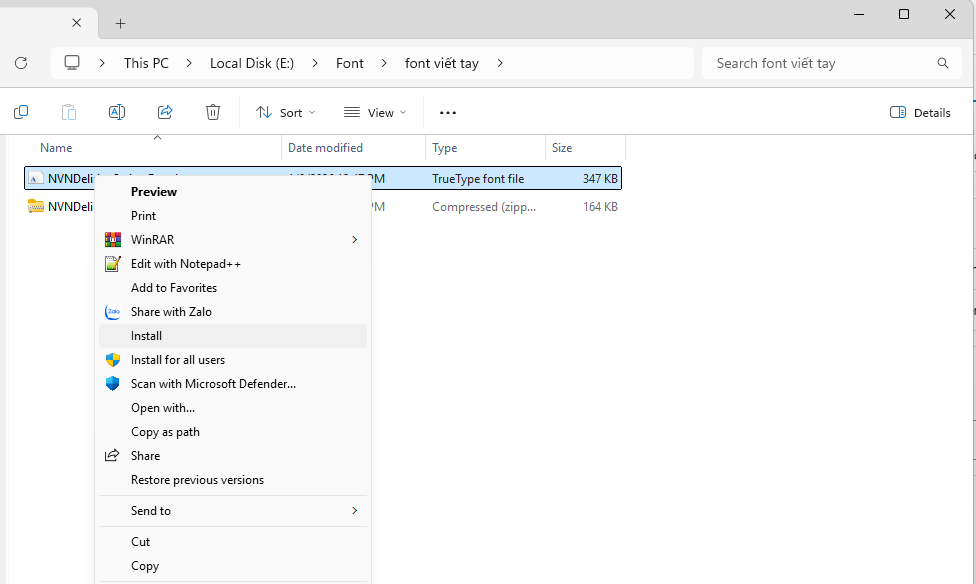The image size is (976, 584).
Task: Click the PC monitor icon in address bar
Action: tap(72, 63)
